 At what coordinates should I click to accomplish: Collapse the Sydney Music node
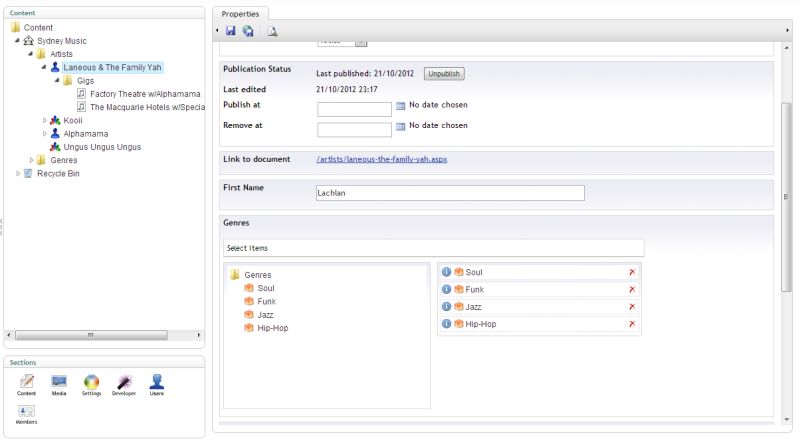(x=17, y=40)
